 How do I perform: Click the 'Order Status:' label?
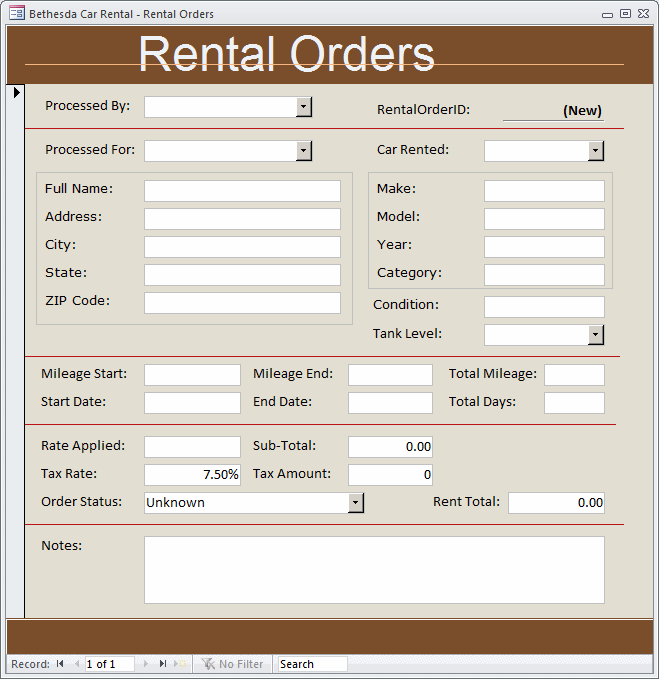(81, 501)
